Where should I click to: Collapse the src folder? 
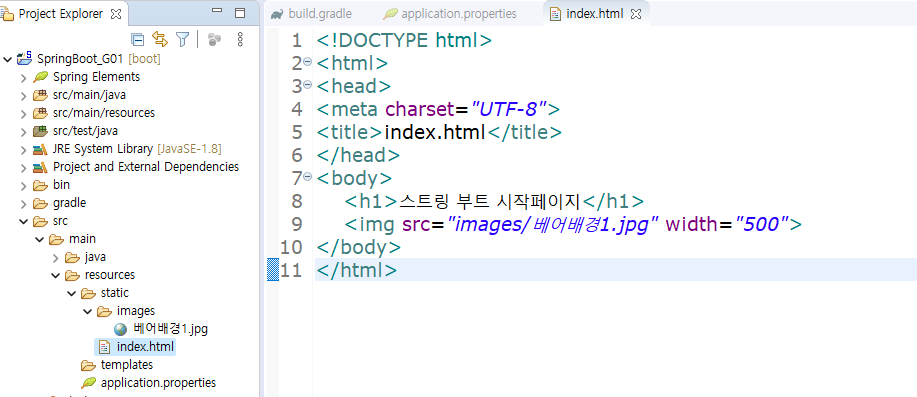pyautogui.click(x=23, y=222)
